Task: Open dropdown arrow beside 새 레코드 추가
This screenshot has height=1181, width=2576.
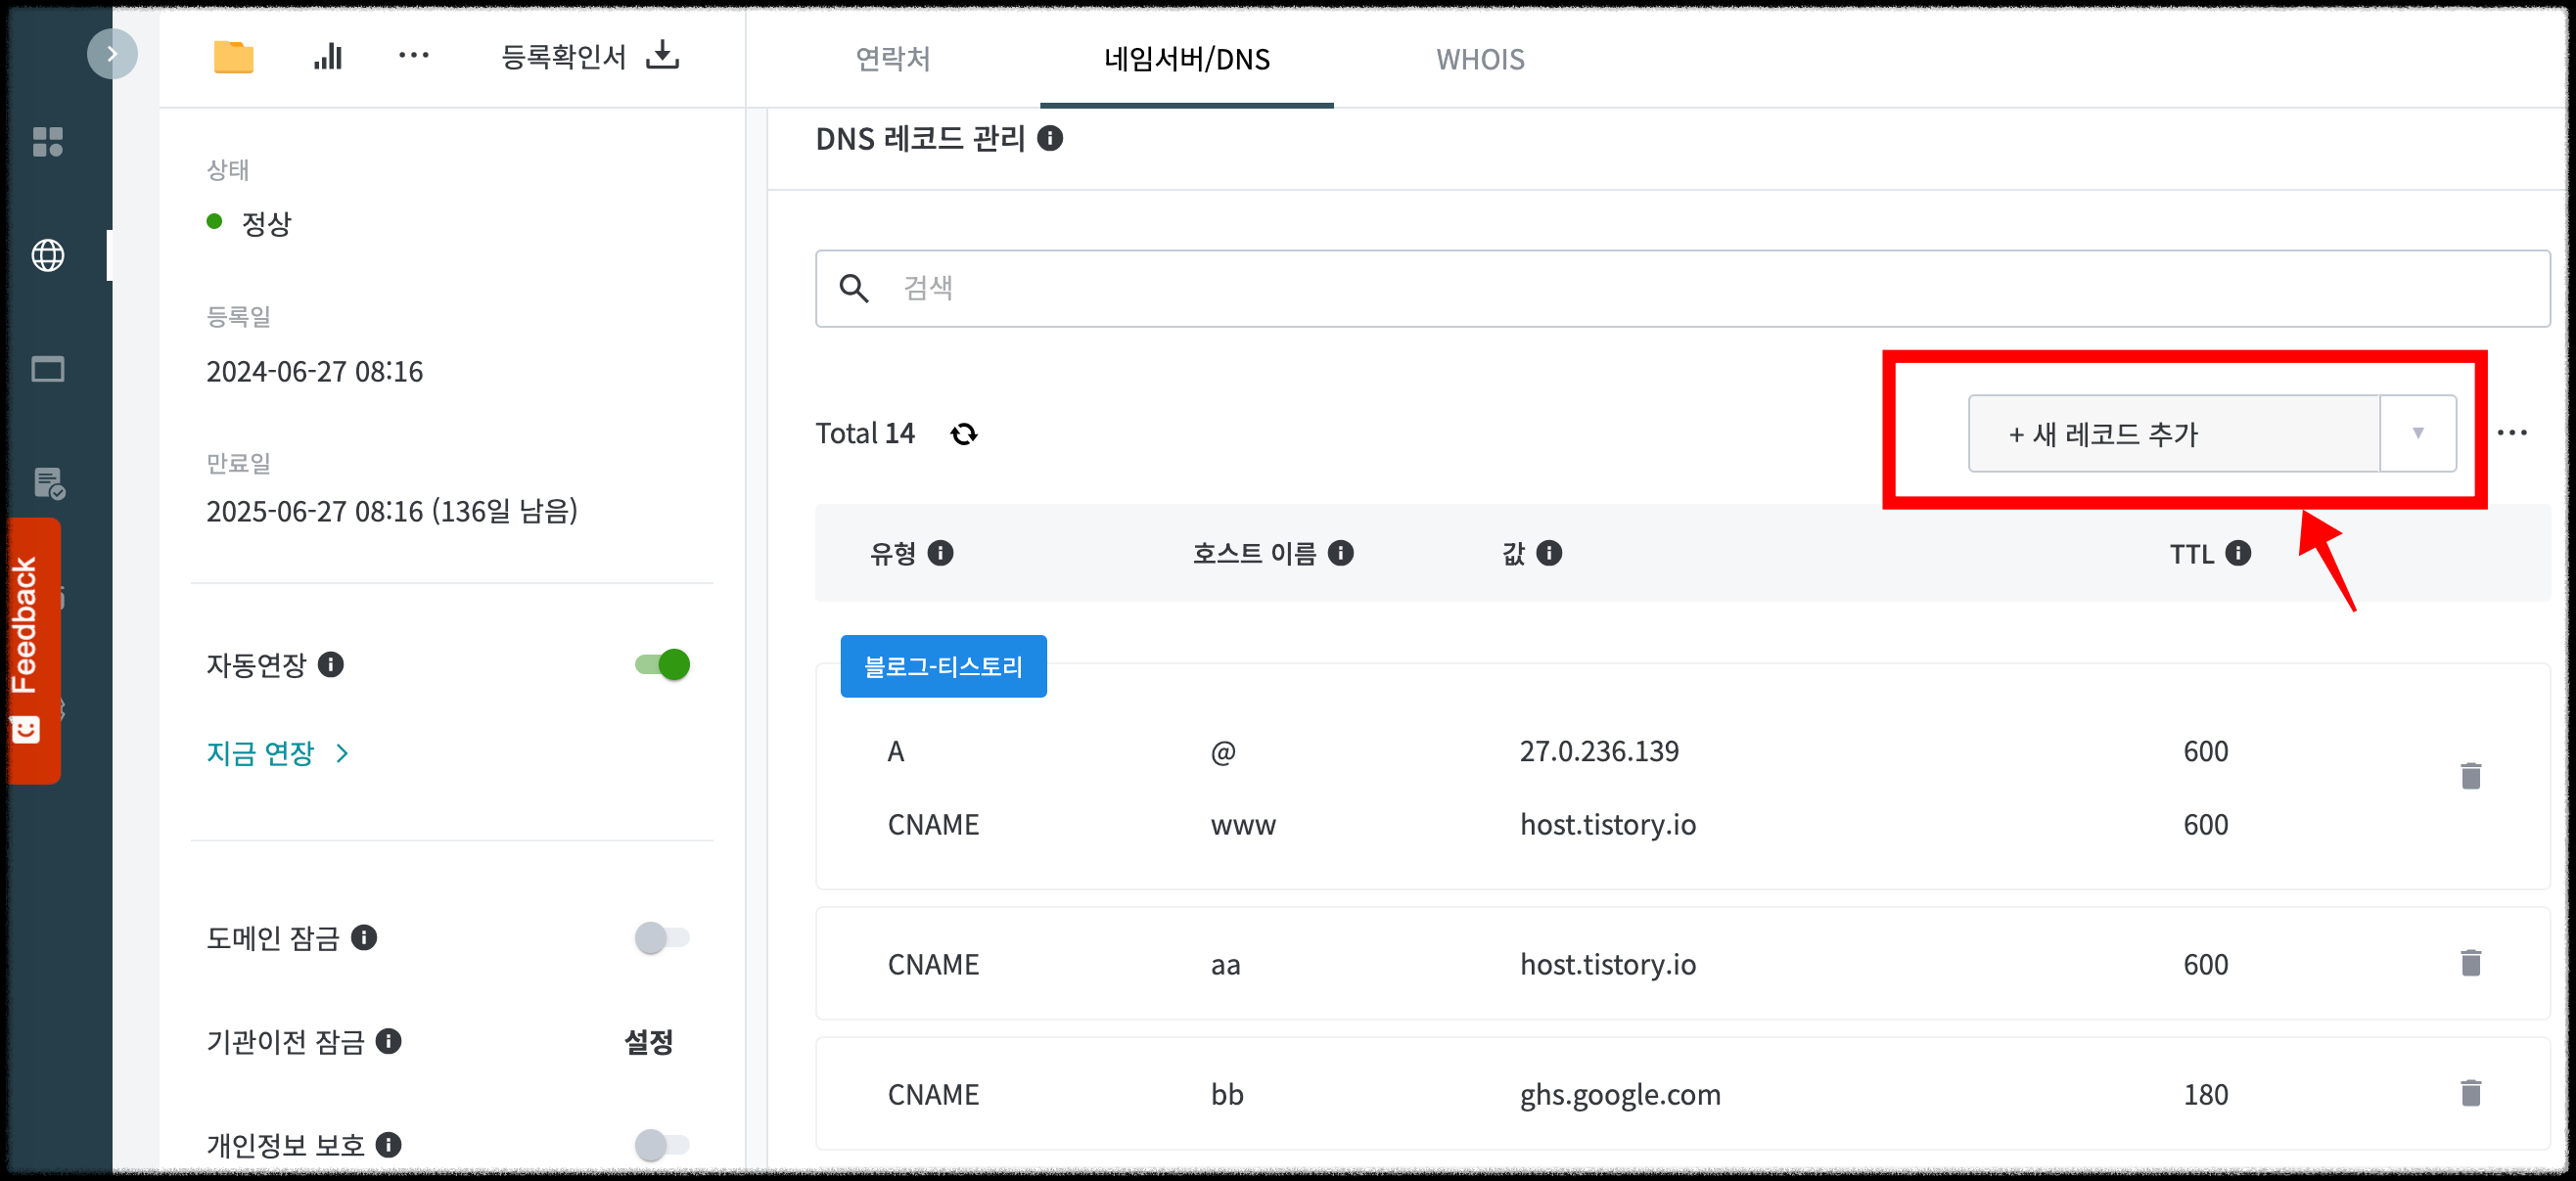Action: tap(2417, 434)
